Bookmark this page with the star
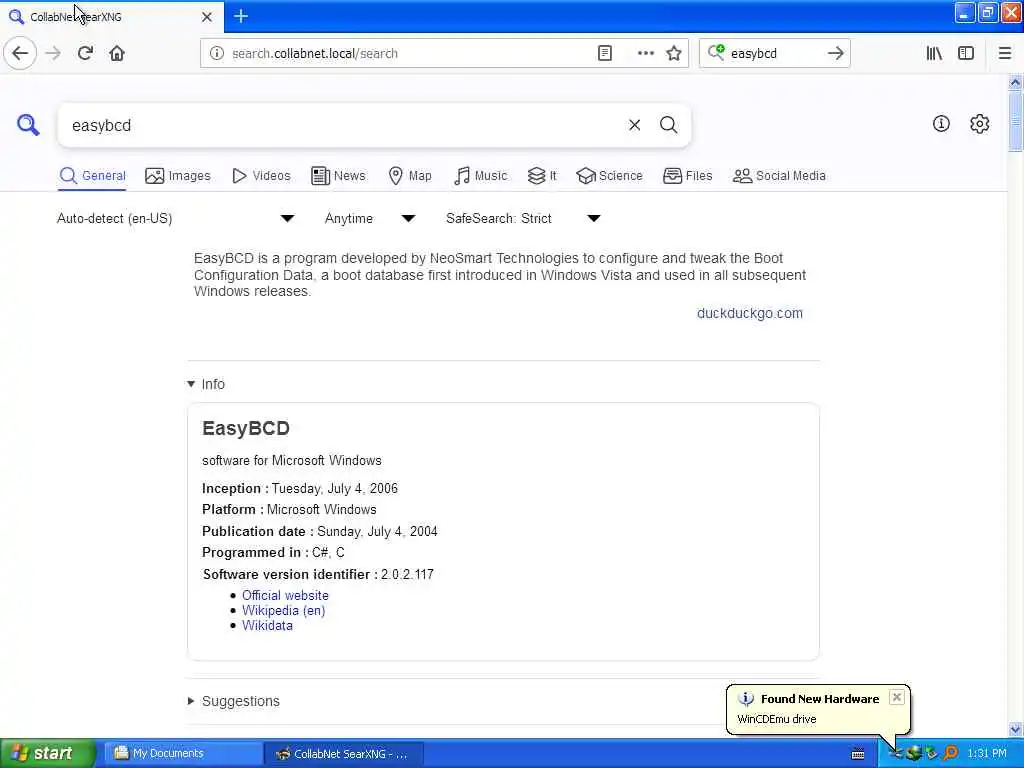 (x=674, y=54)
